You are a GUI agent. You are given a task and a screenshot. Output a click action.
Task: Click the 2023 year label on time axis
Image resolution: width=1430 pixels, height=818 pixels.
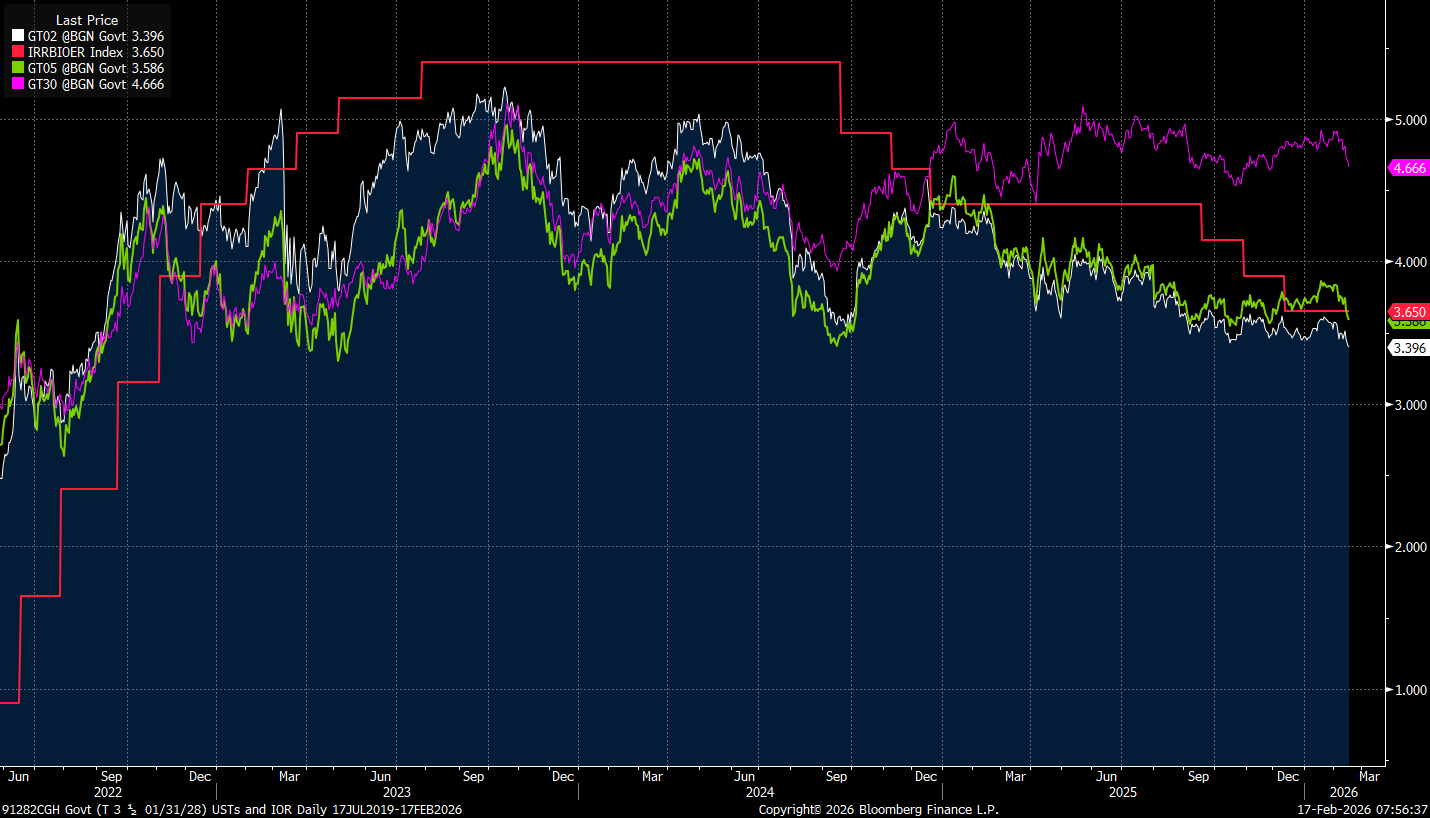point(397,791)
